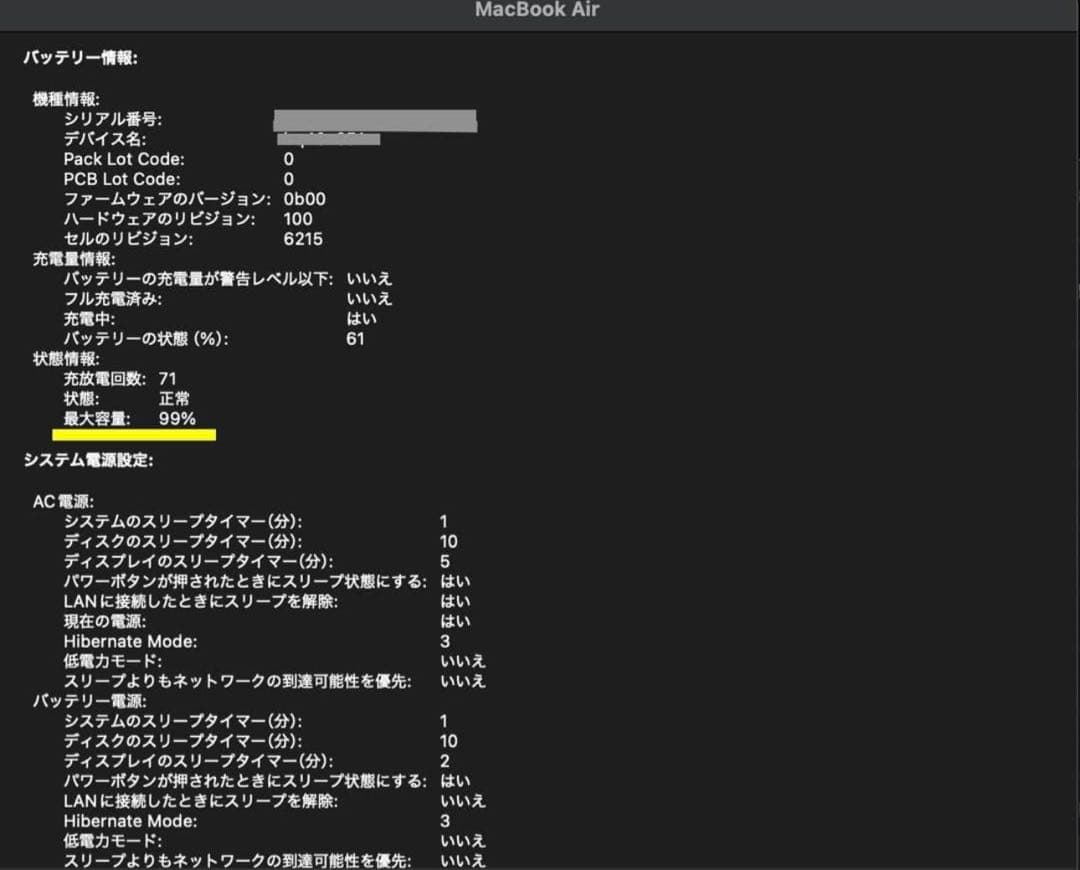This screenshot has width=1080, height=870.
Task: Select the PCB Lot Code label
Action: coord(122,179)
